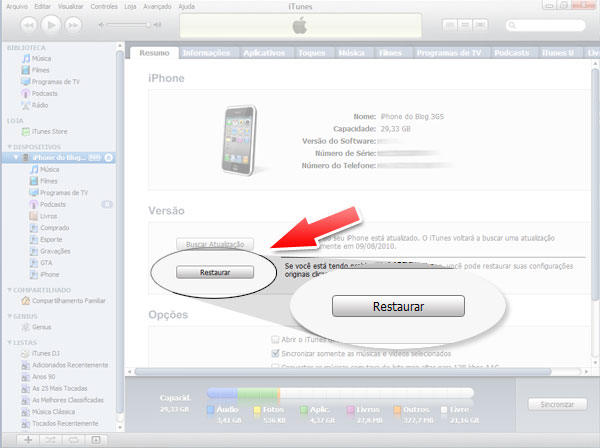Switch to list view
600x448 pixels.
click(x=450, y=25)
